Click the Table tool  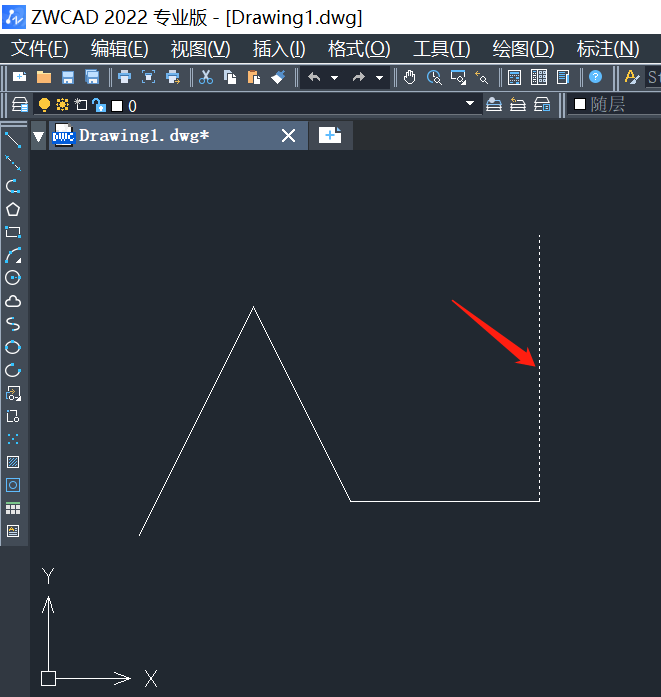pos(13,508)
